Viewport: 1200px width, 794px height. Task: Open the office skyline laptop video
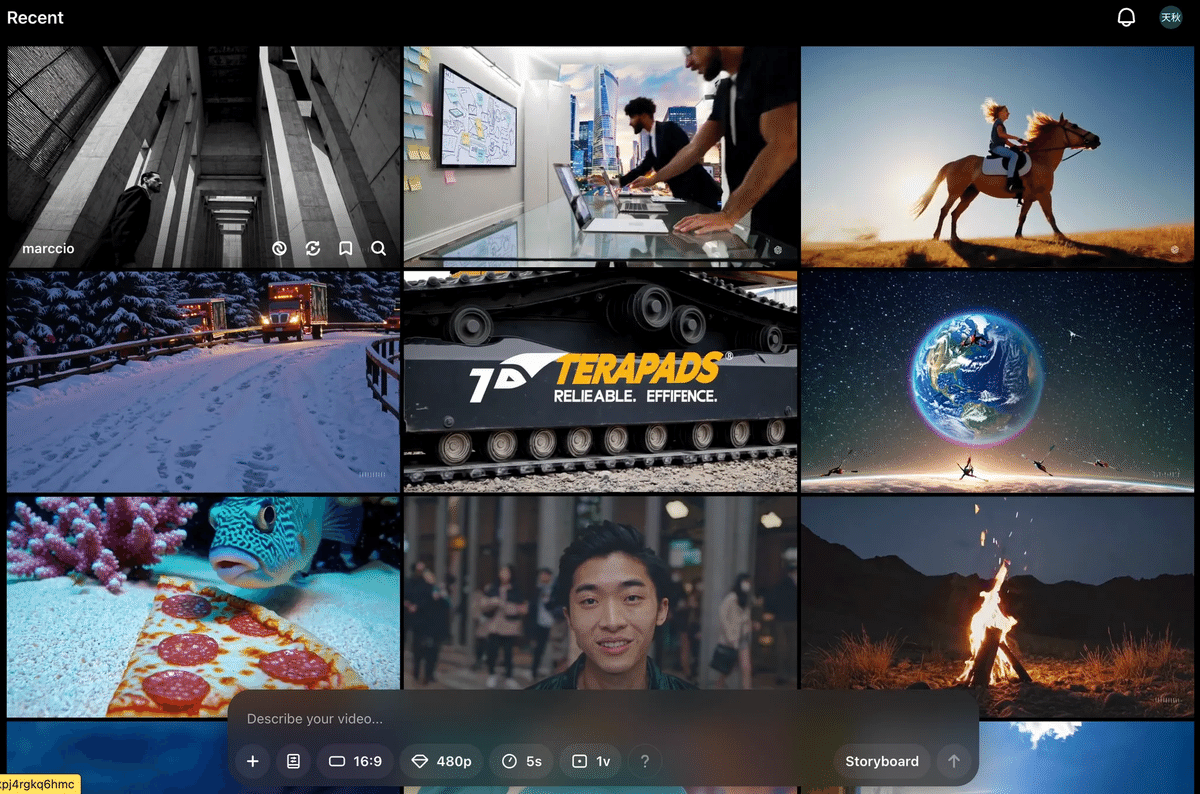[600, 156]
